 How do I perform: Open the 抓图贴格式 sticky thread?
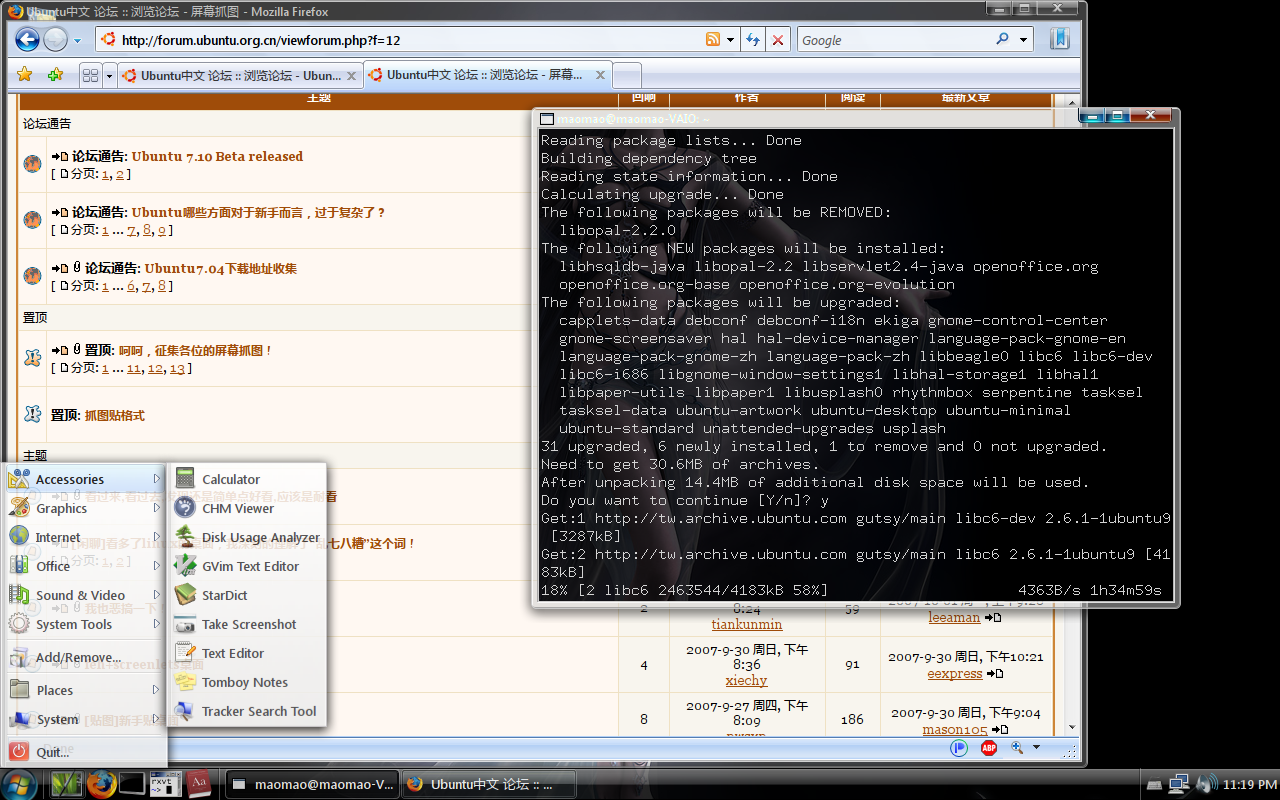pyautogui.click(x=114, y=415)
